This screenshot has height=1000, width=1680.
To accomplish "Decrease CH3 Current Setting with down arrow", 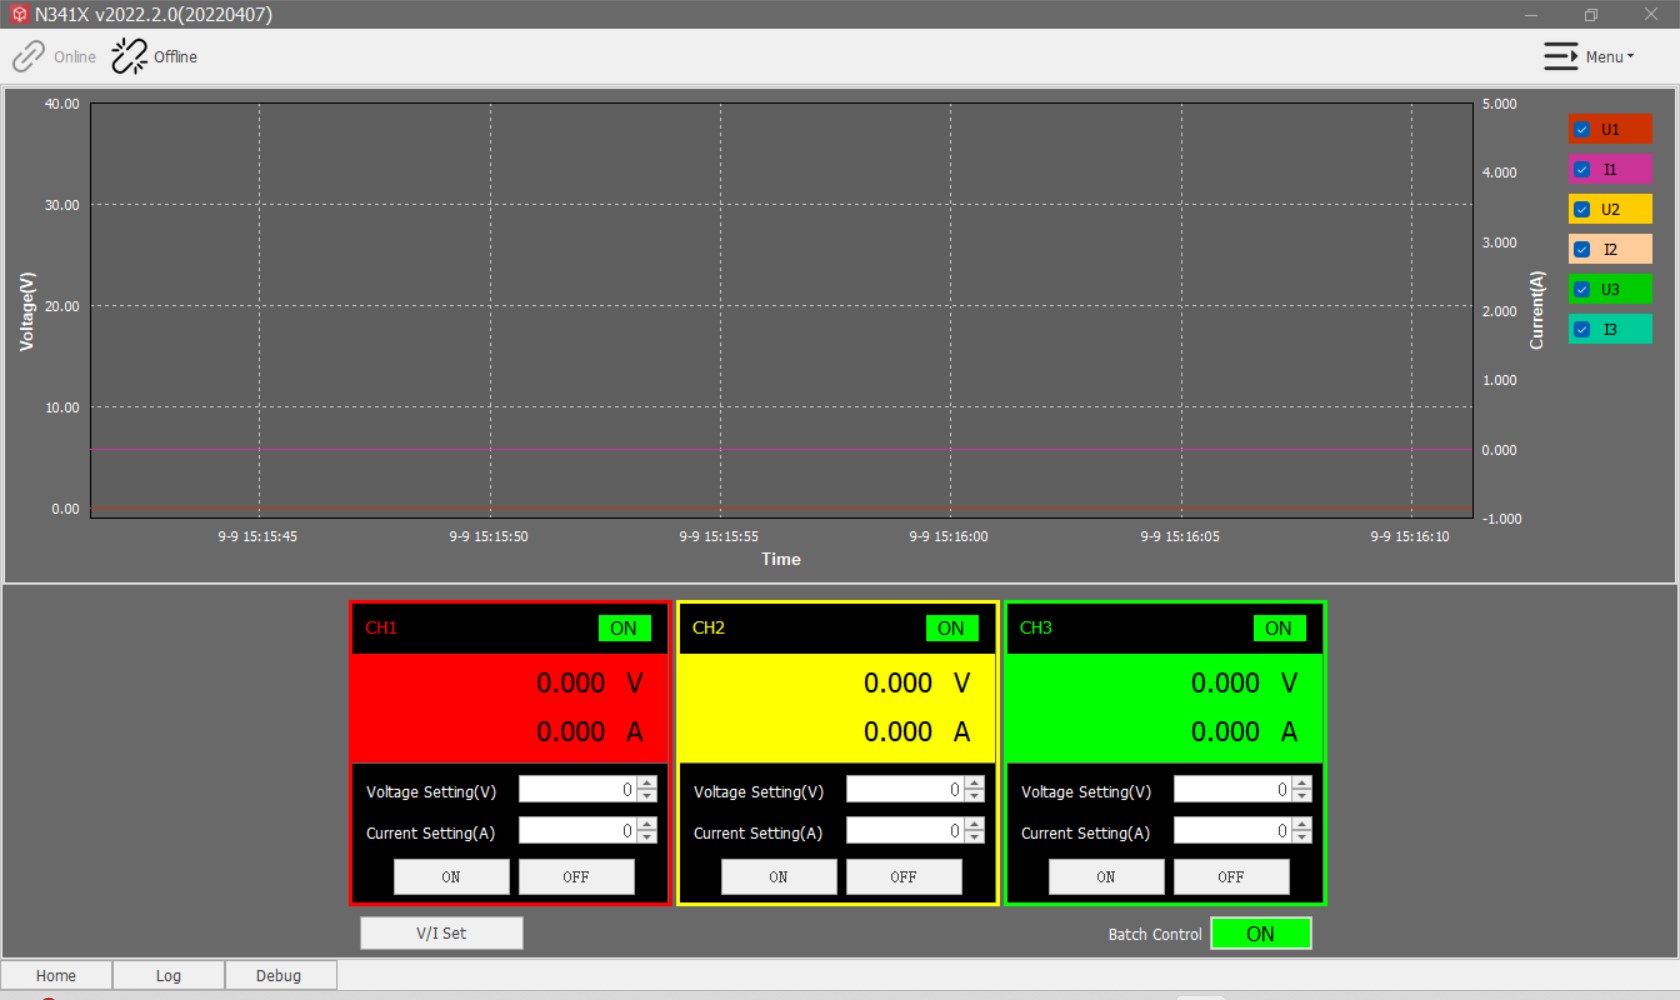I will [1302, 837].
